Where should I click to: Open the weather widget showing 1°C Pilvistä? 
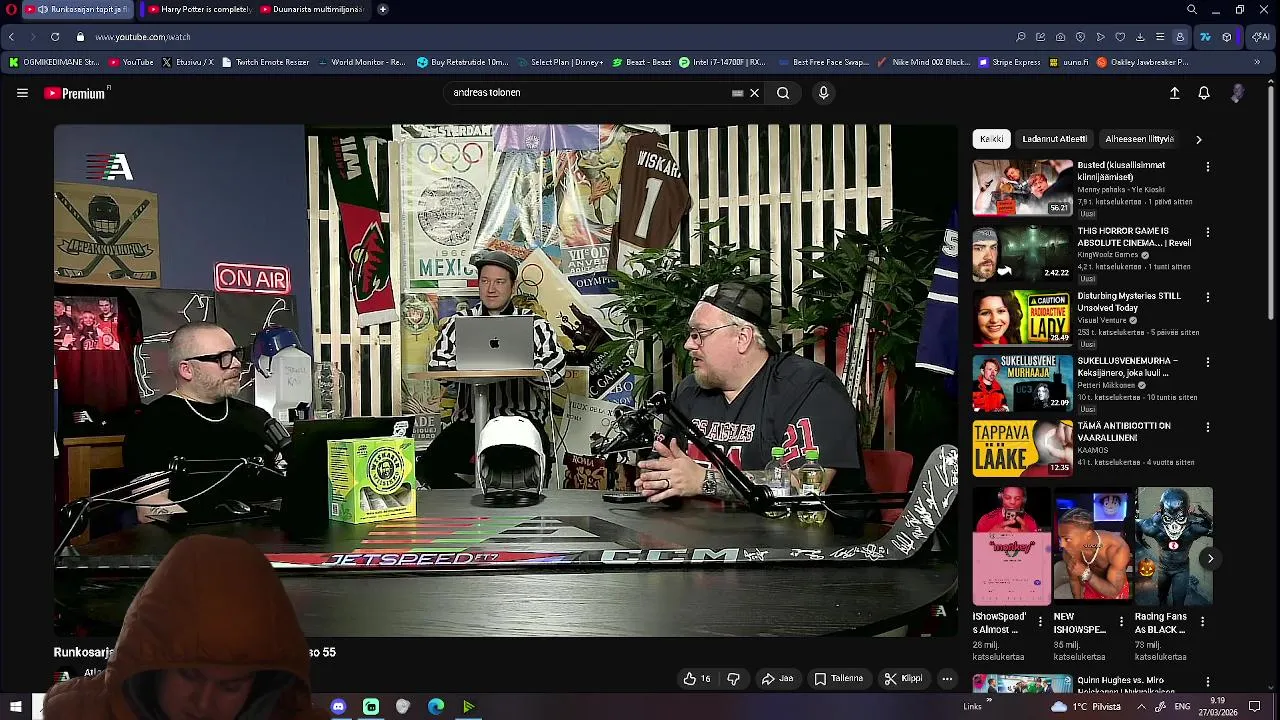[x=1084, y=706]
